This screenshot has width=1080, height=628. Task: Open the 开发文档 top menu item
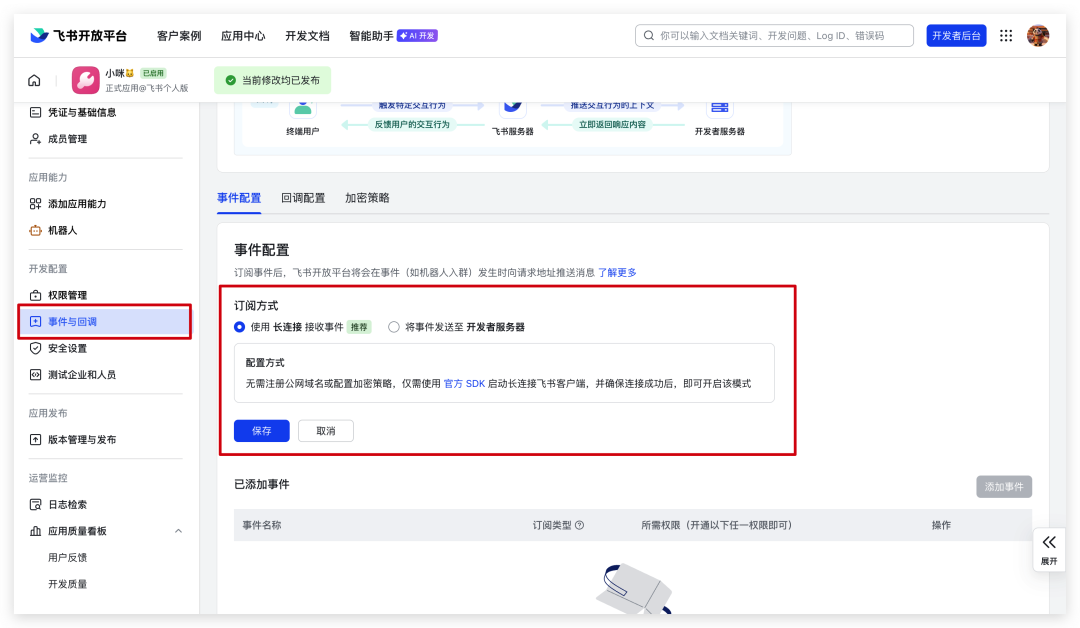click(307, 36)
